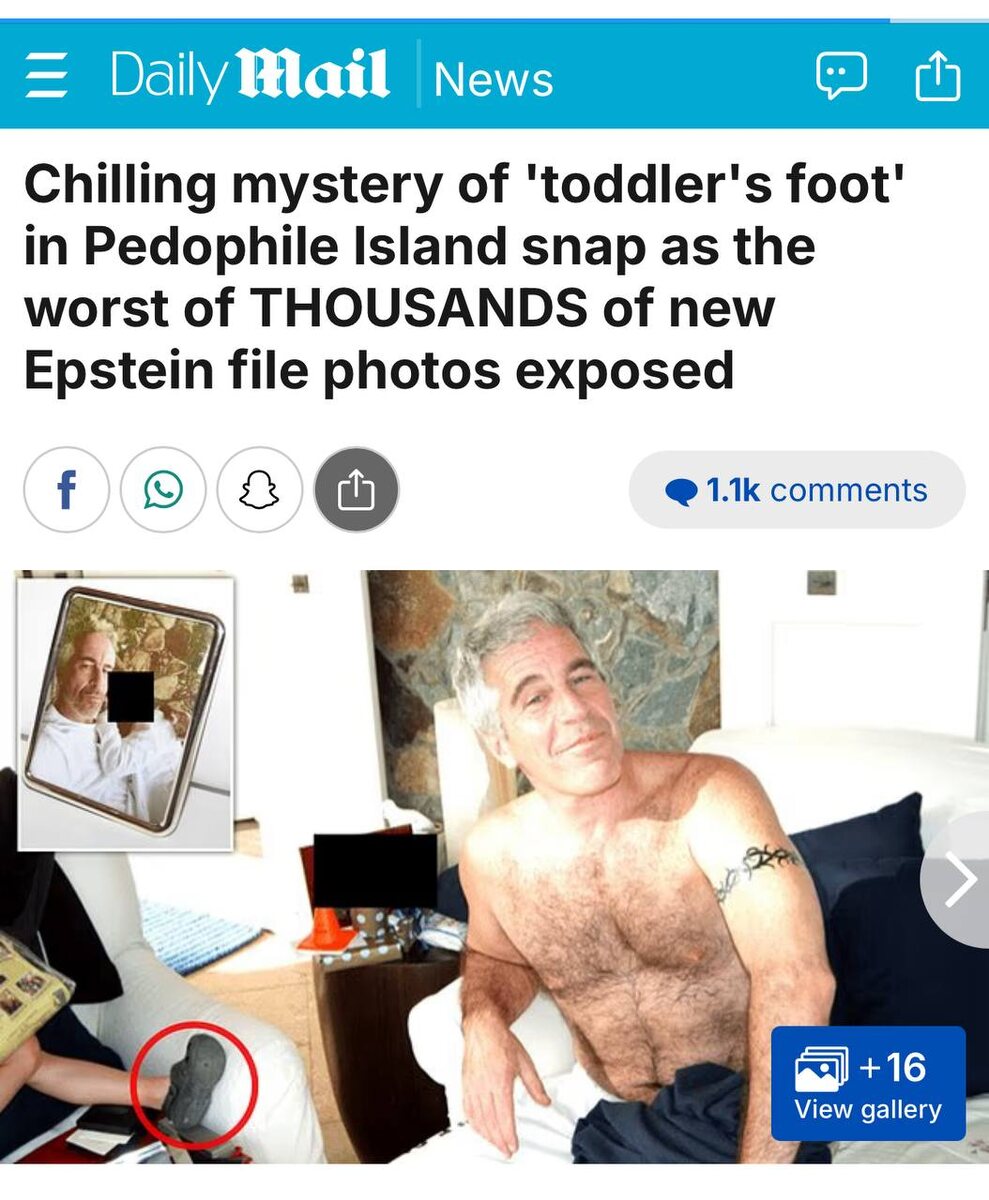
Task: Tap the header speech-bubble comments icon
Action: (x=840, y=77)
